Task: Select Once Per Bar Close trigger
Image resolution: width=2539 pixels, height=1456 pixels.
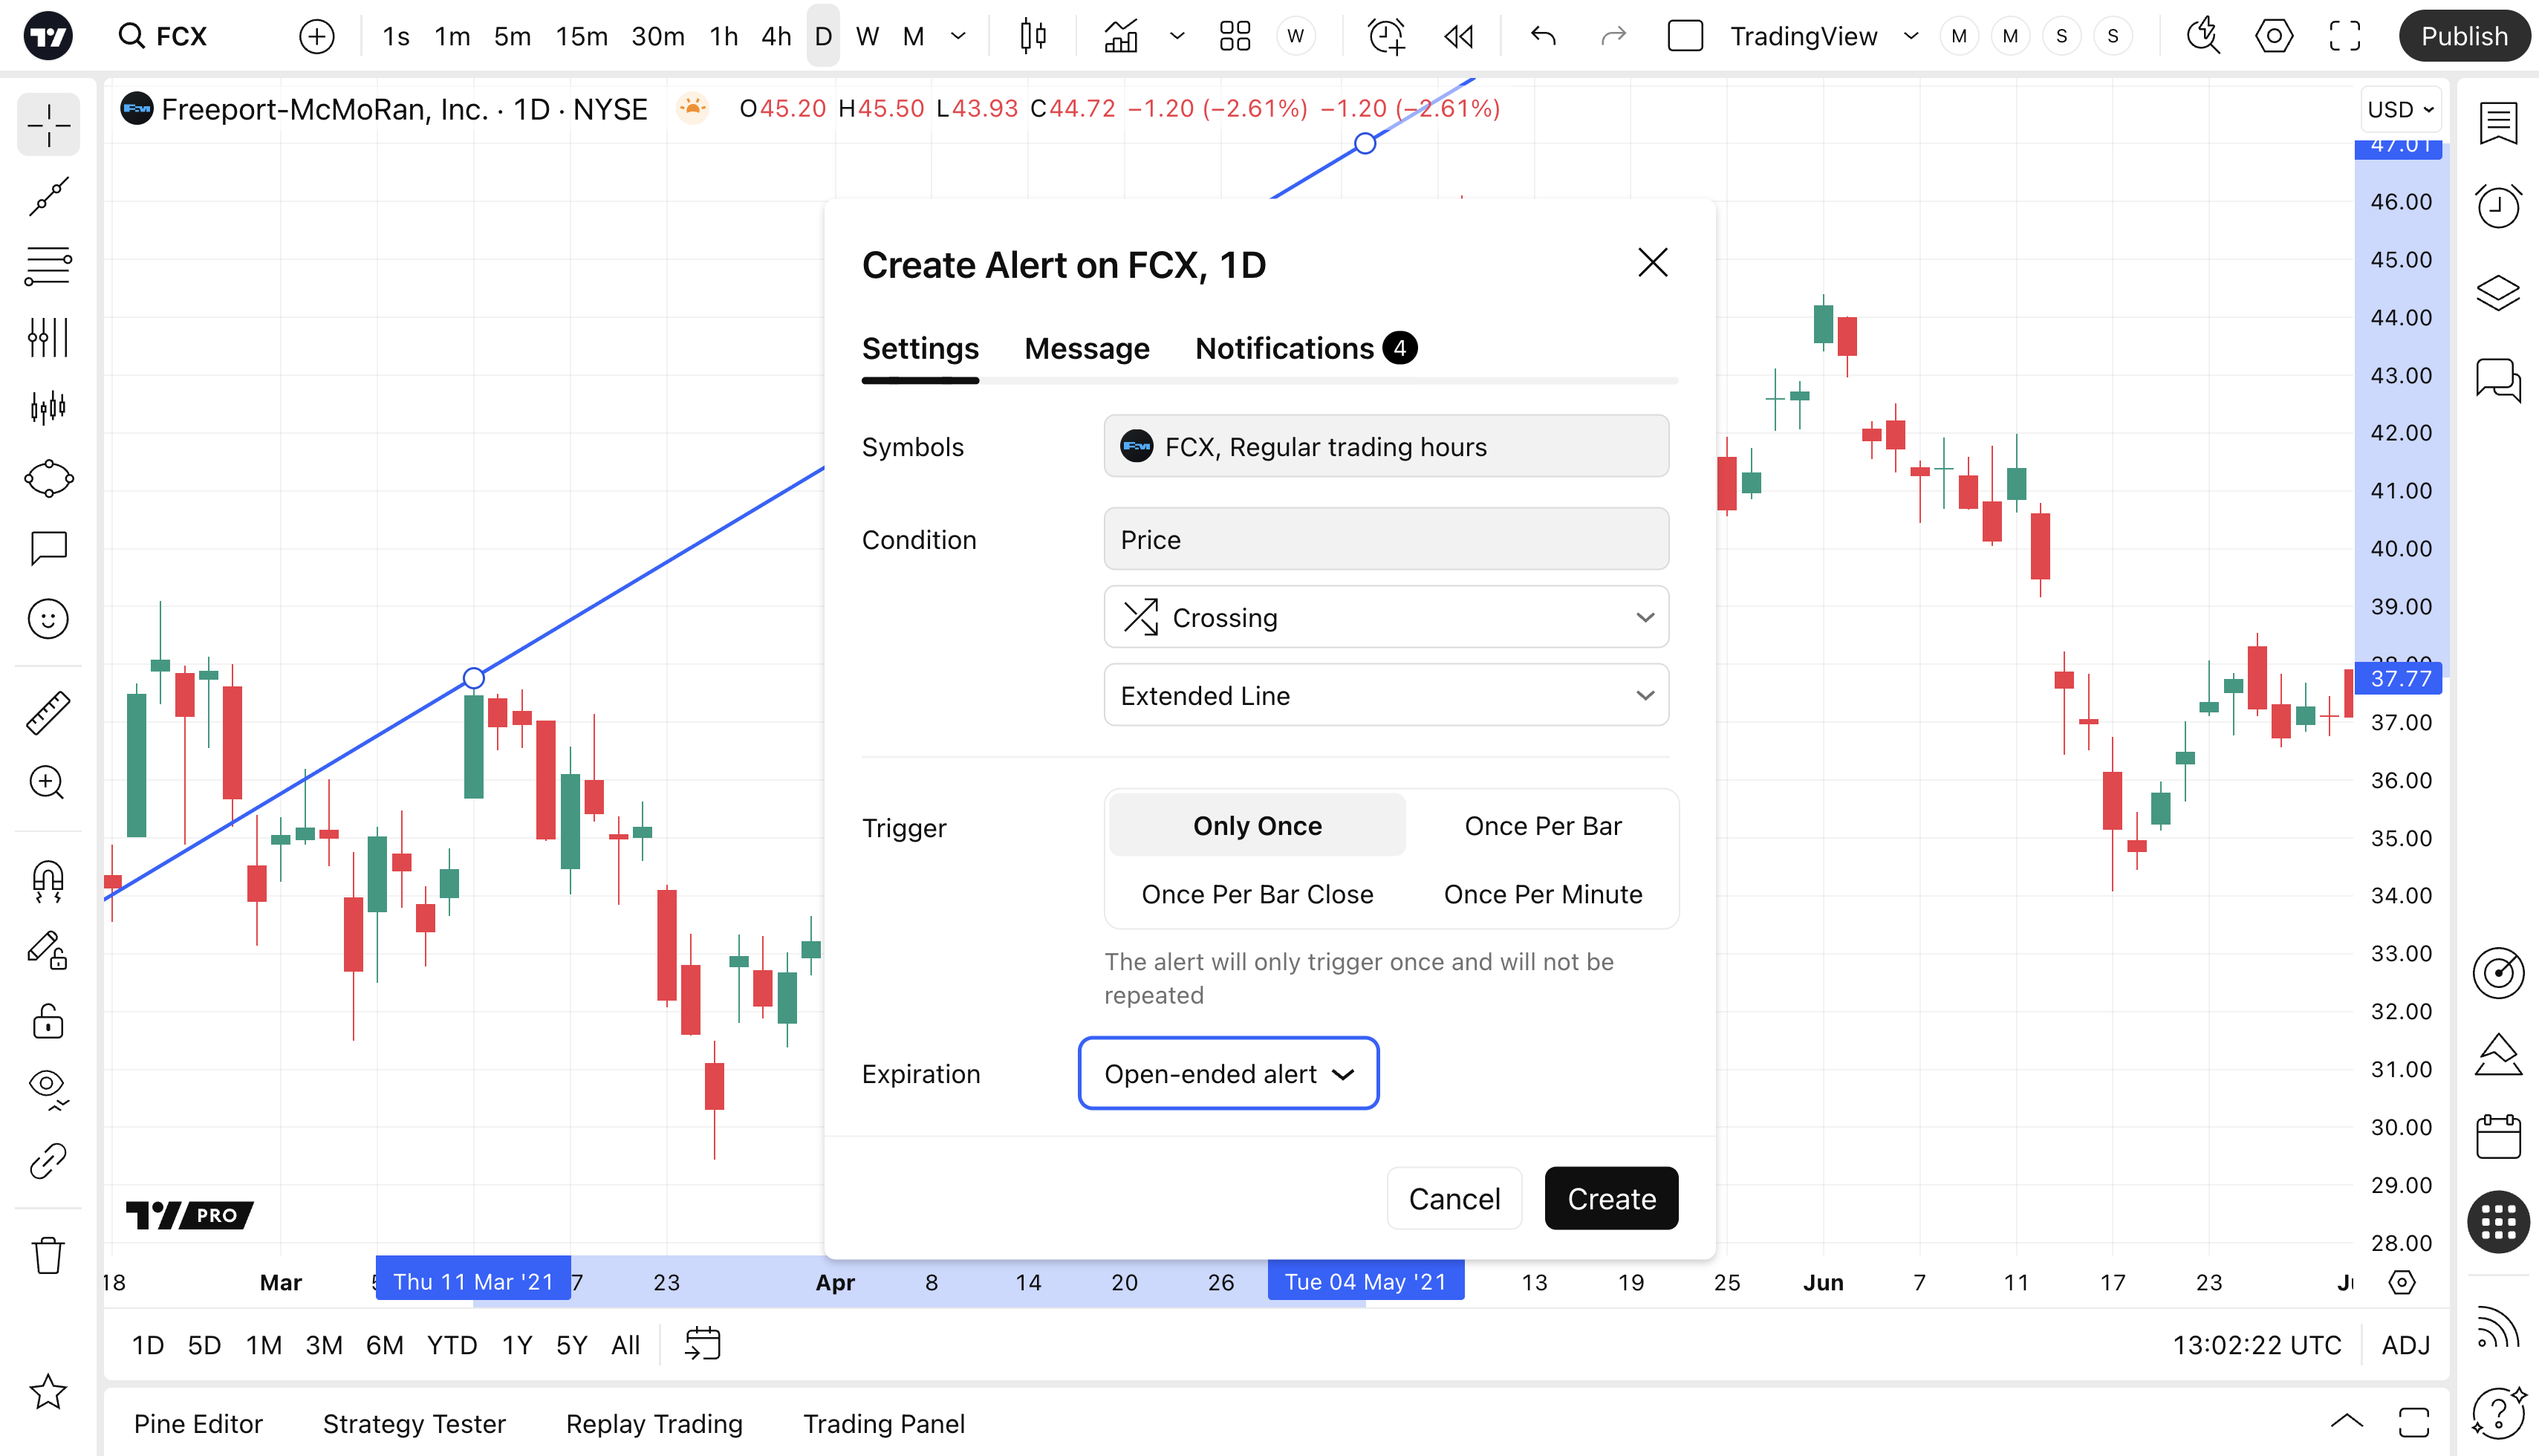Action: point(1257,894)
